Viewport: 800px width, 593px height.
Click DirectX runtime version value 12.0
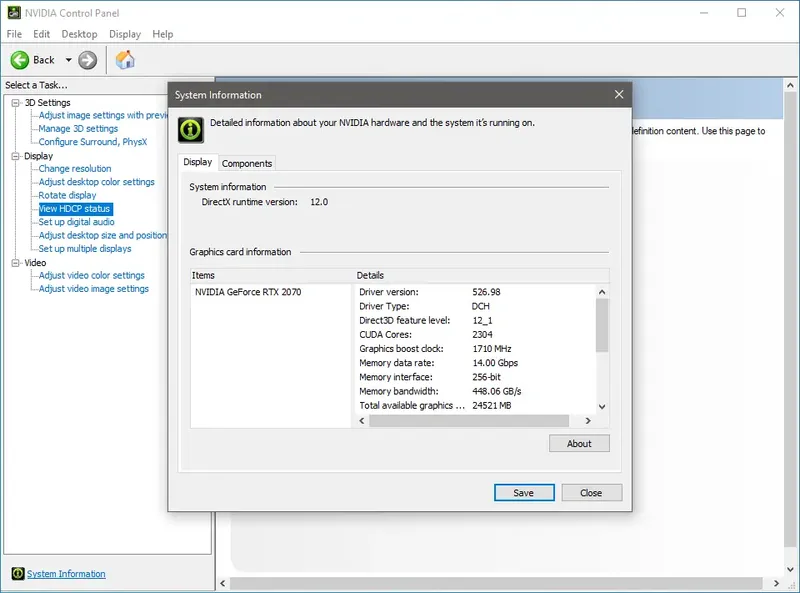point(319,202)
